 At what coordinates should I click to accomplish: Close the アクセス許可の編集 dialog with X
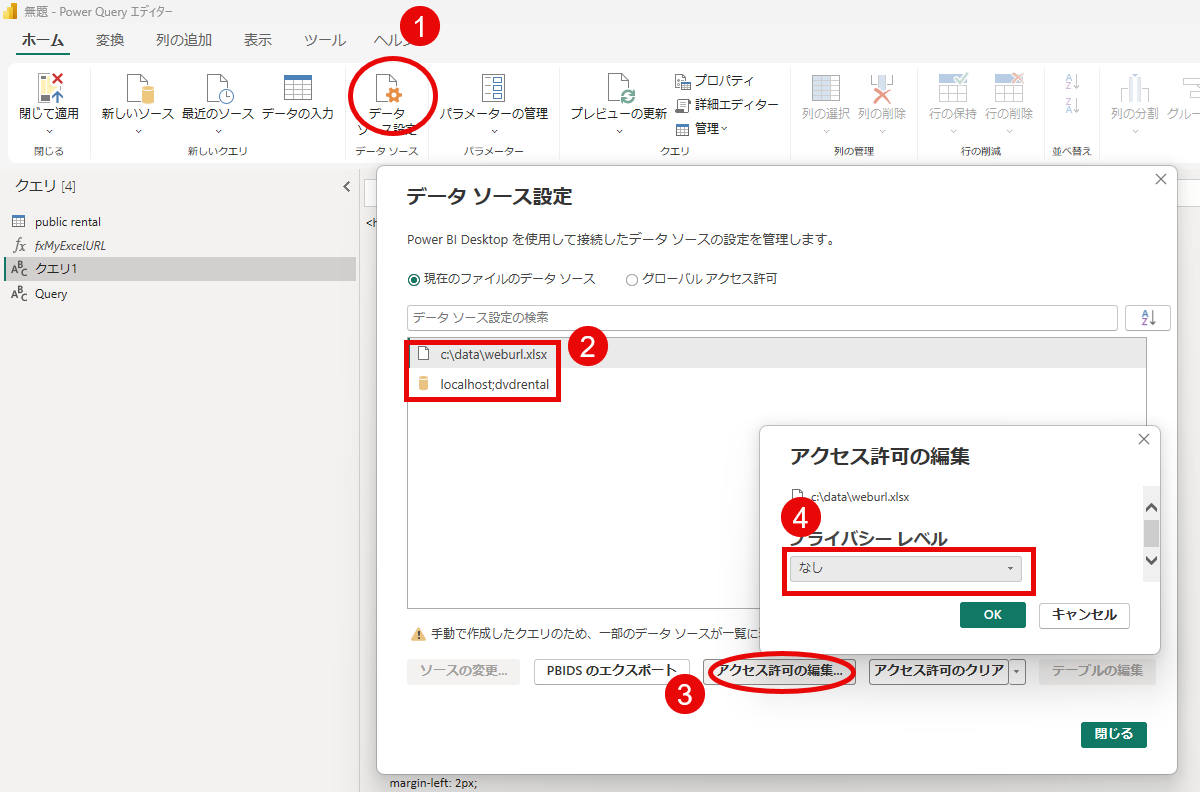pyautogui.click(x=1144, y=439)
